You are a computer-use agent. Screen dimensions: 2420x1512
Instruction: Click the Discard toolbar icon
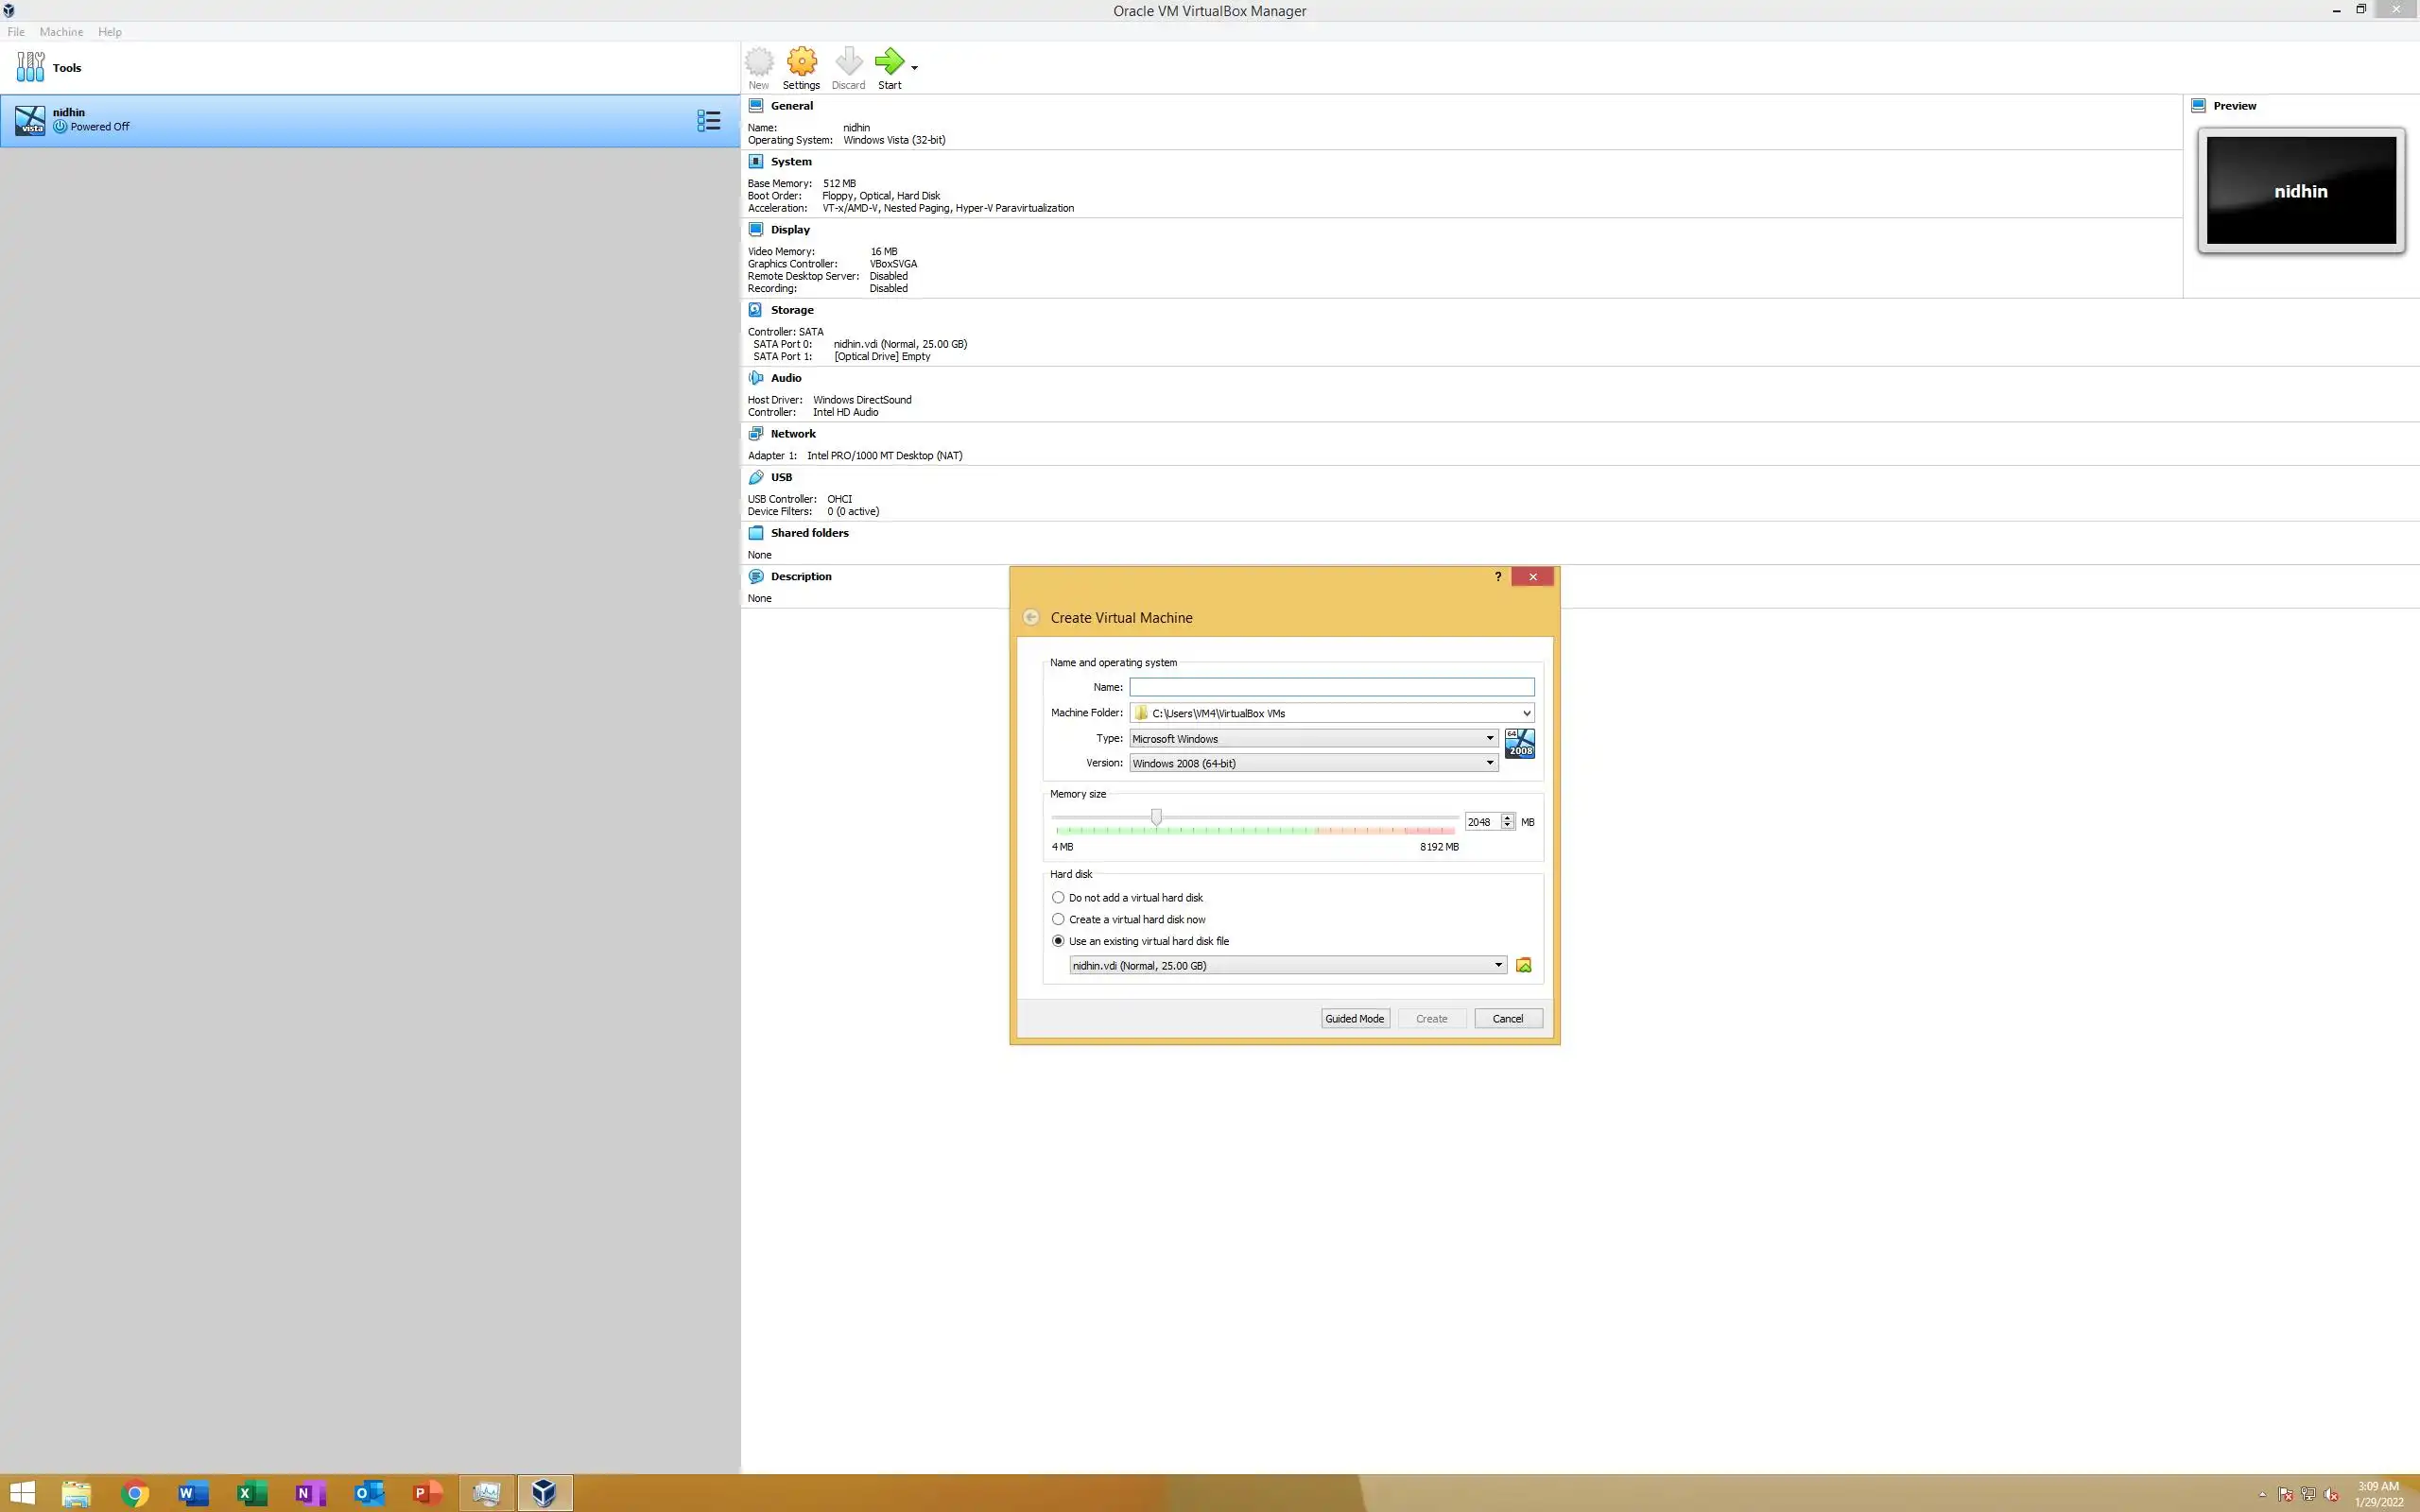coord(848,62)
